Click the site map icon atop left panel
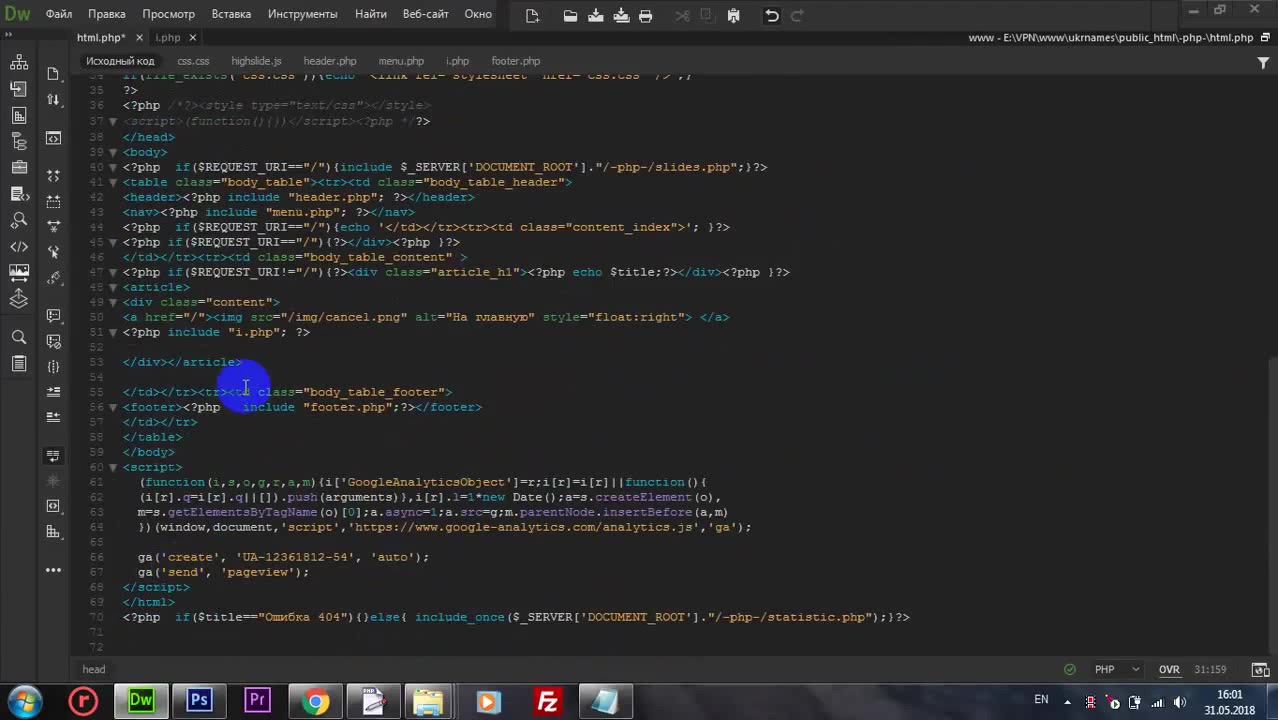This screenshot has width=1278, height=720. coord(19,63)
